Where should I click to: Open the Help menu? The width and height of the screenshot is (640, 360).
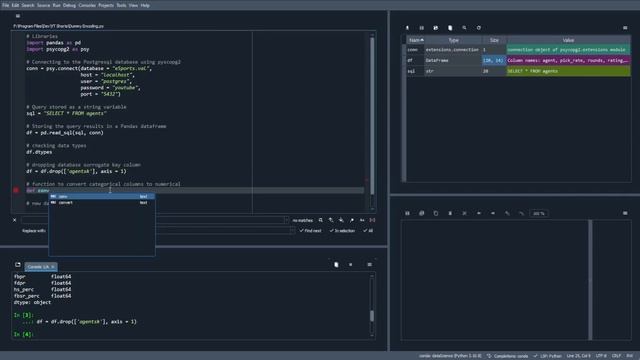(x=145, y=5)
